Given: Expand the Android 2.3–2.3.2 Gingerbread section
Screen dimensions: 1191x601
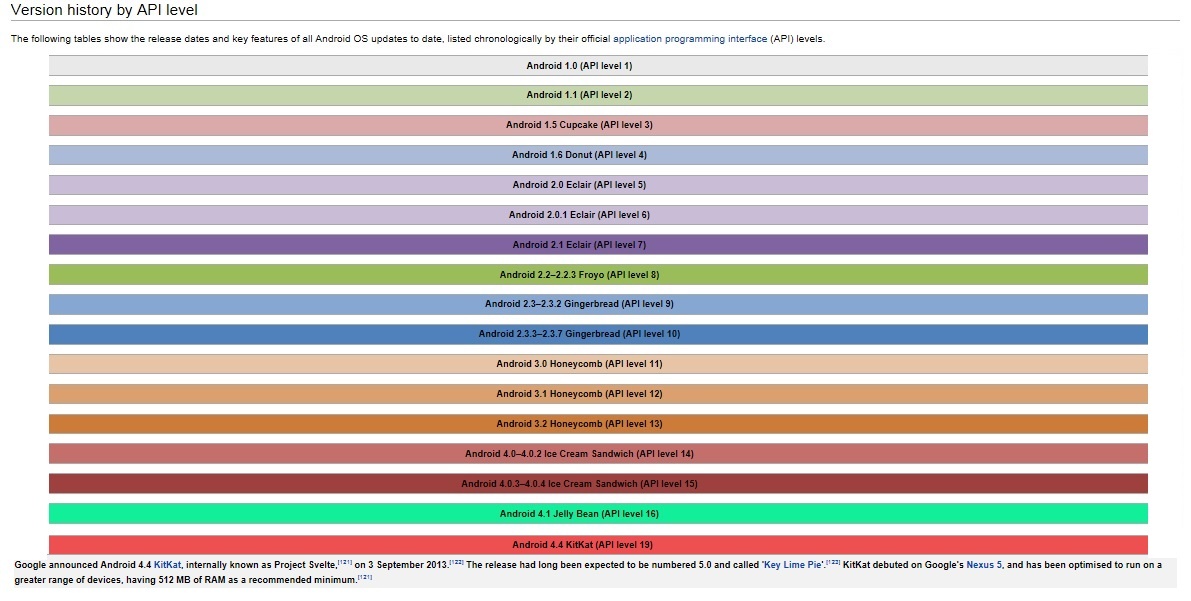Looking at the screenshot, I should pos(596,304).
